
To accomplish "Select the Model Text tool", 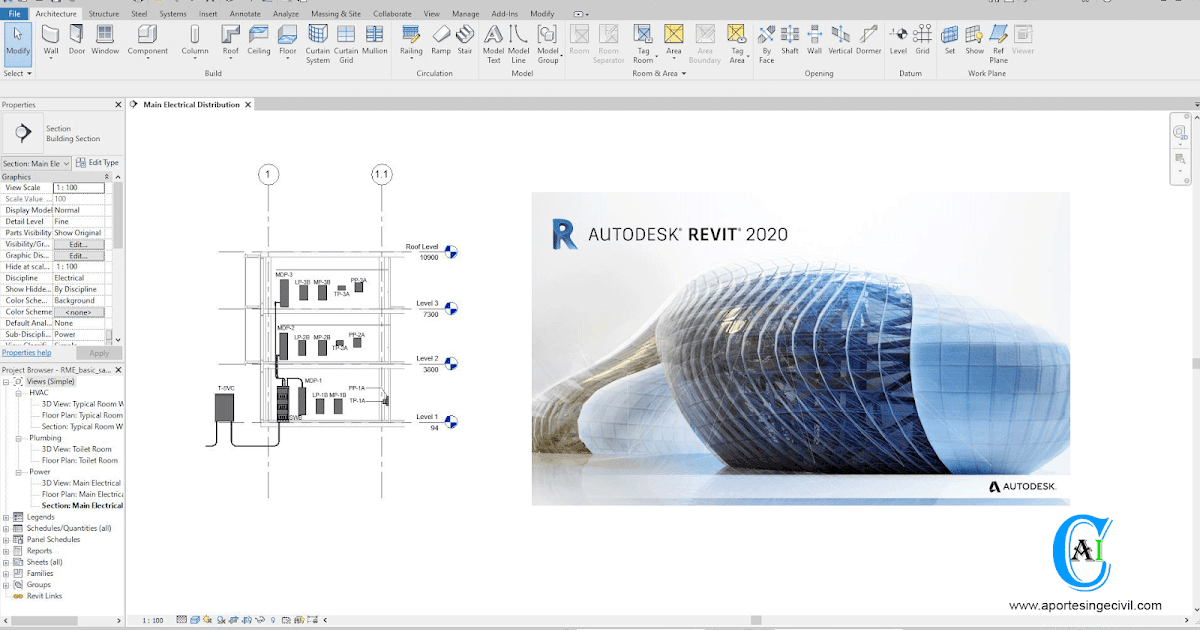I will click(493, 43).
